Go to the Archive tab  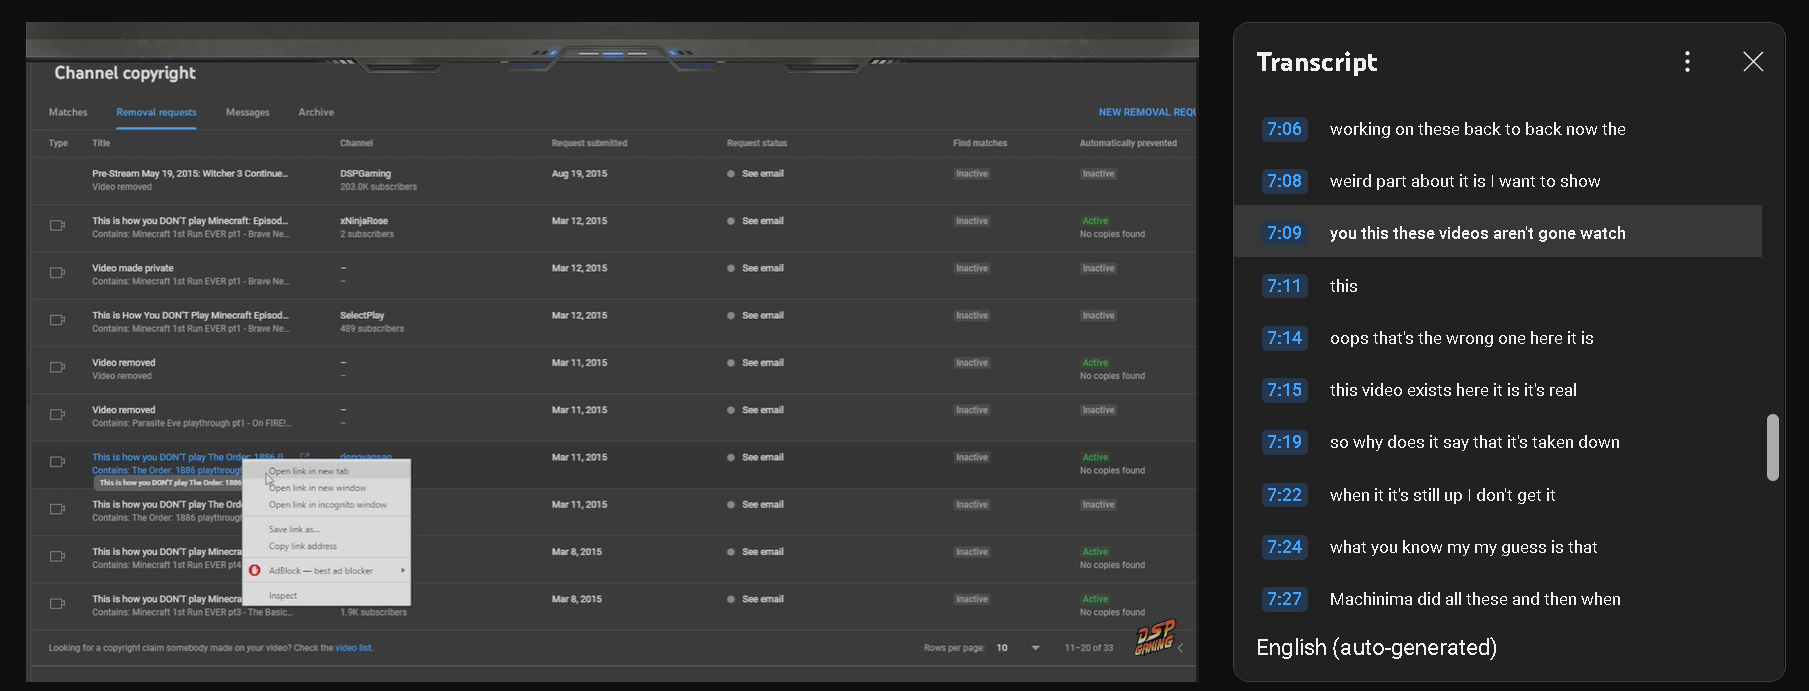316,112
